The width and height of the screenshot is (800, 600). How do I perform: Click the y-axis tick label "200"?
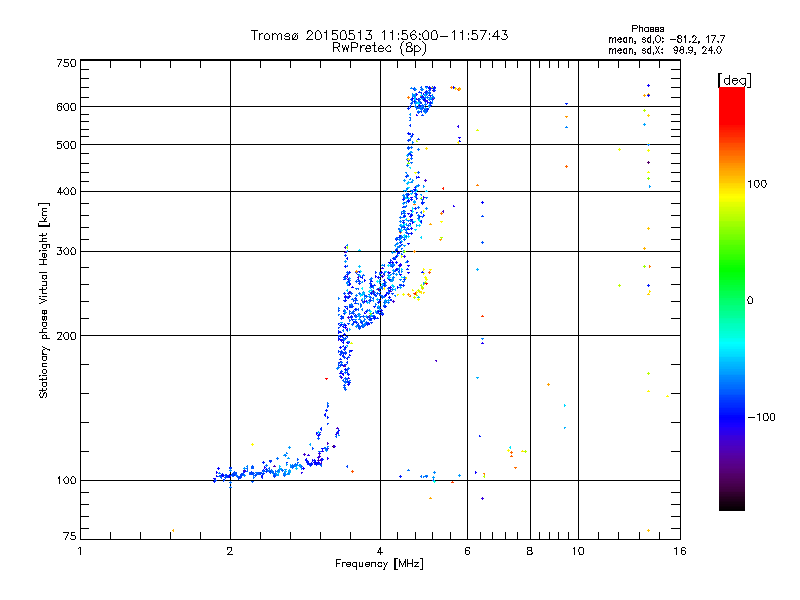(x=66, y=336)
